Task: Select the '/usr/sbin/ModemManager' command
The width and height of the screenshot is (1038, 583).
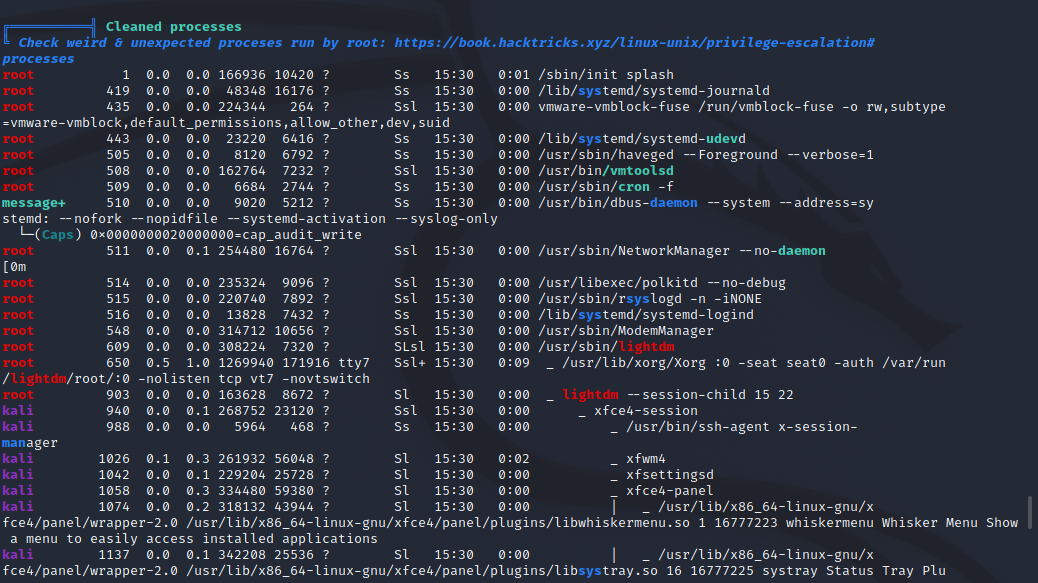Action: coord(626,330)
